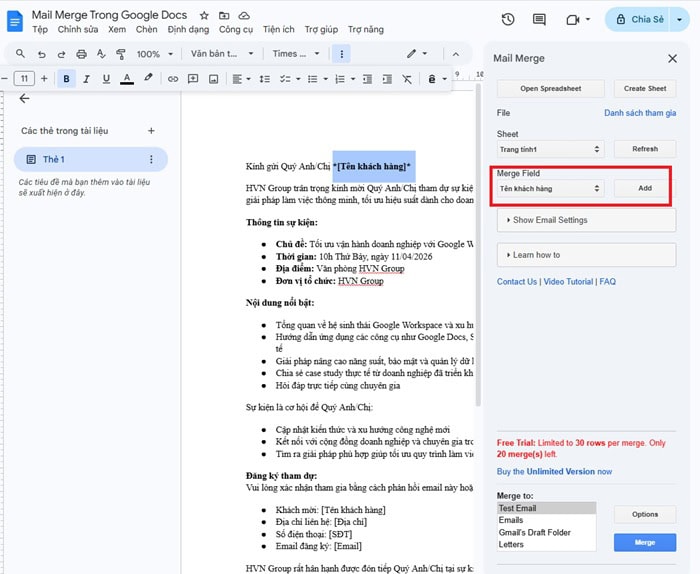The image size is (700, 574).
Task: Add a new document tab plus
Action: tap(151, 131)
